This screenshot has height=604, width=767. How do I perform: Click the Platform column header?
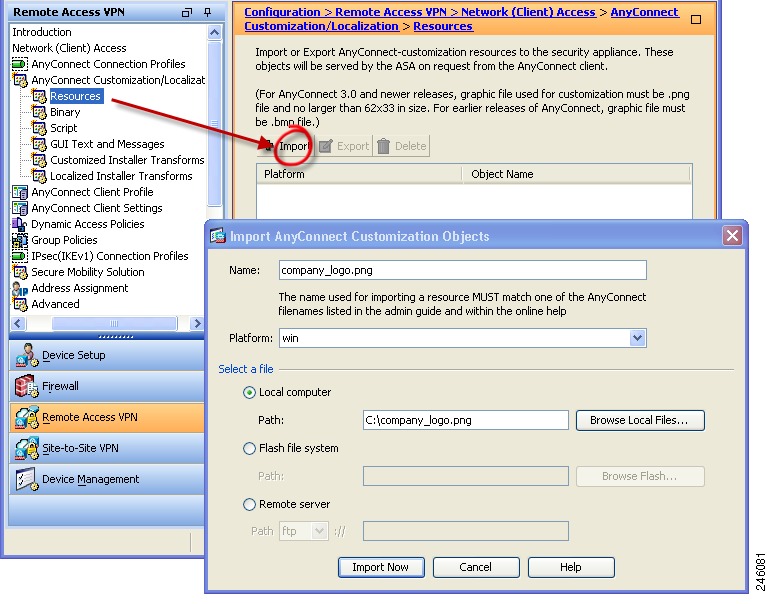coord(359,175)
